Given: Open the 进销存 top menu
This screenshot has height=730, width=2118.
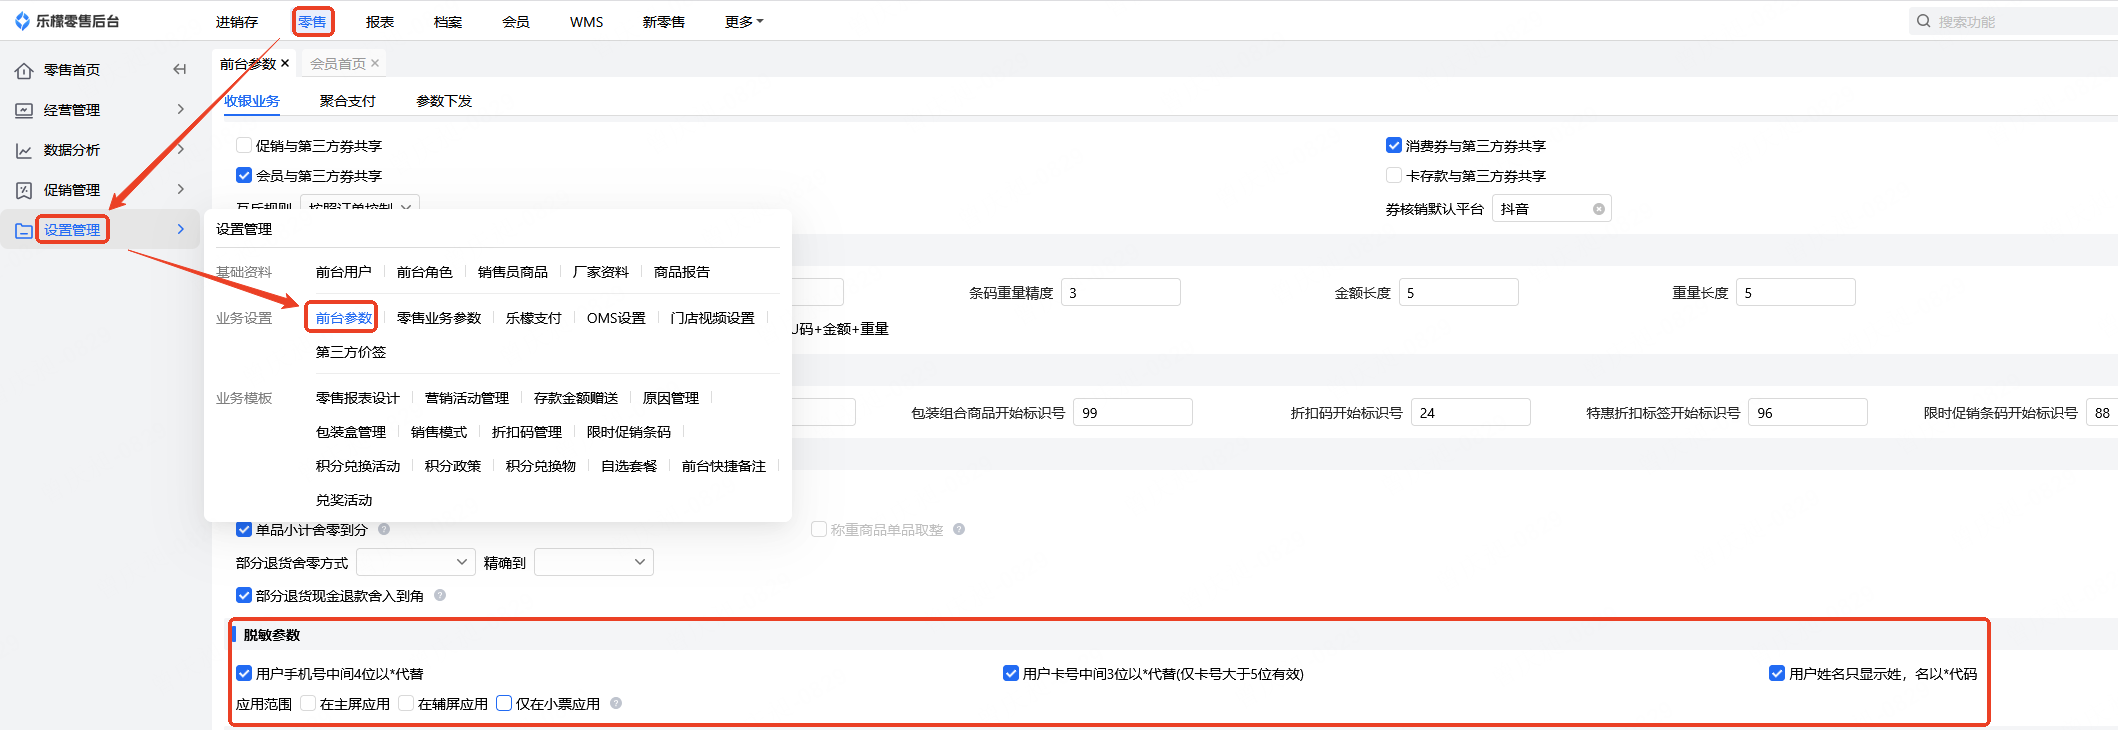Looking at the screenshot, I should [237, 22].
